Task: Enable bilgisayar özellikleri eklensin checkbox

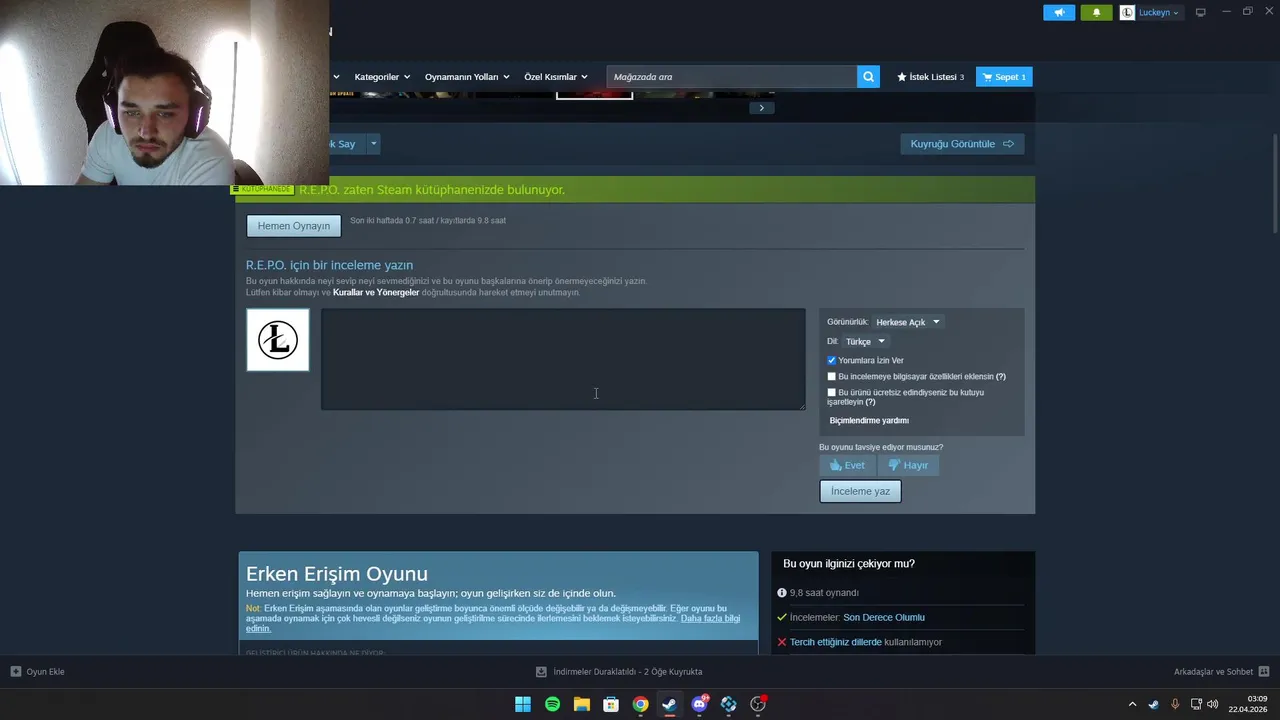Action: (x=831, y=377)
